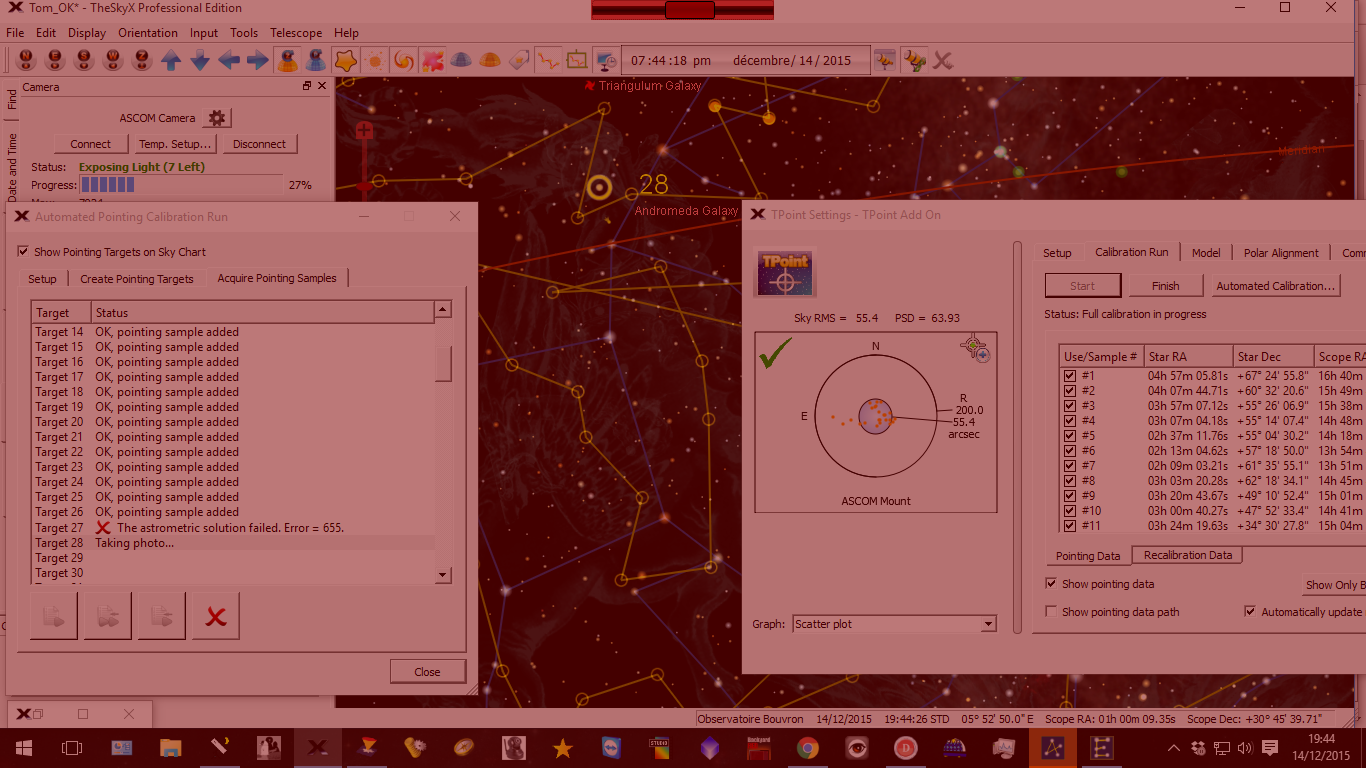
Task: Click the time field in toolbar
Action: 670,60
